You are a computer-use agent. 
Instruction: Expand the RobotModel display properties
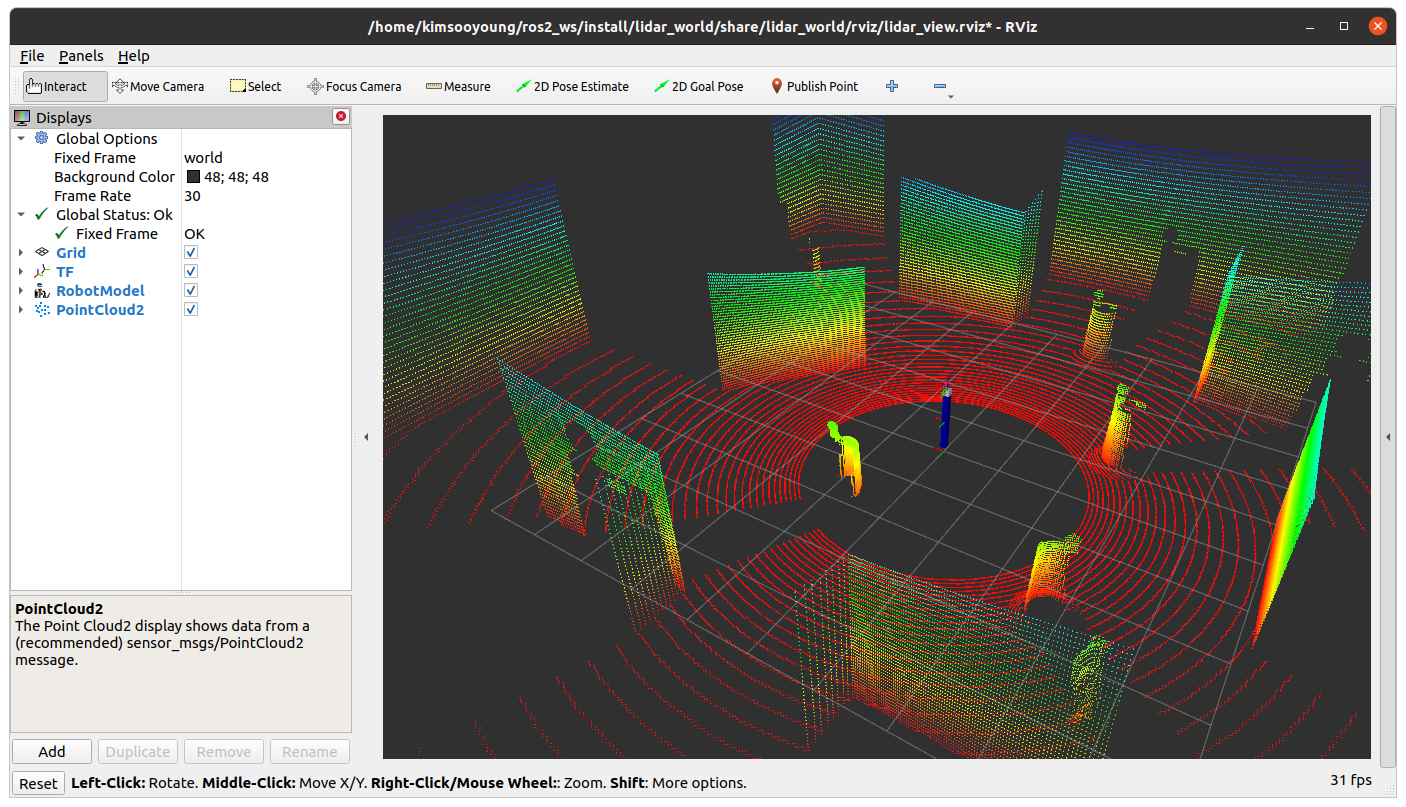point(21,291)
